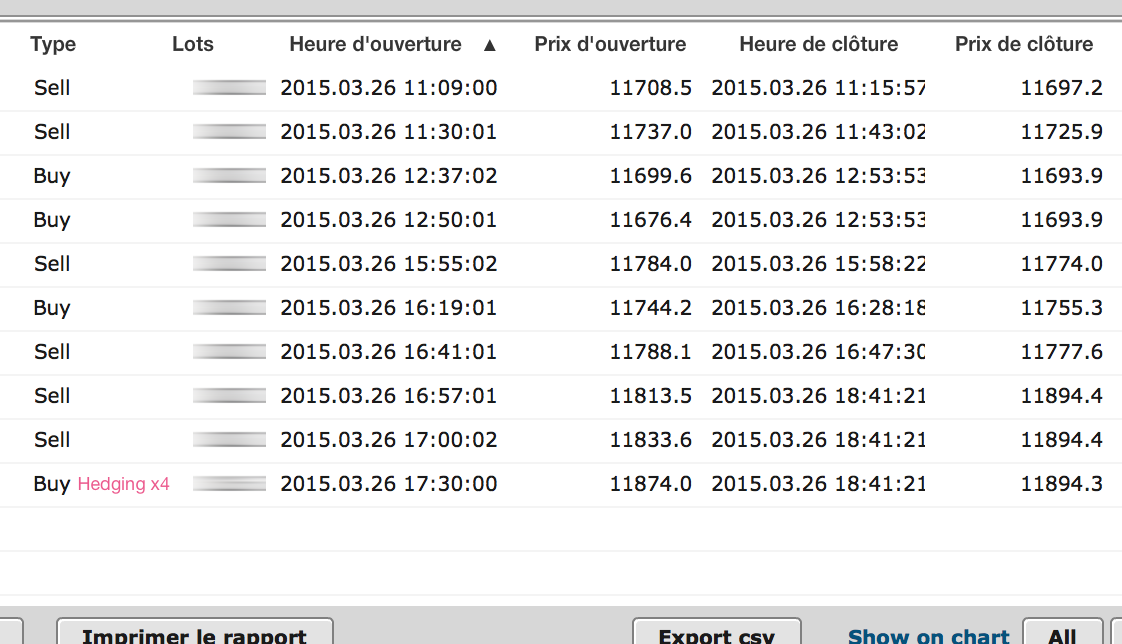This screenshot has width=1122, height=644.
Task: Click the sort arrow on Heure d'ouverture
Action: pos(489,45)
